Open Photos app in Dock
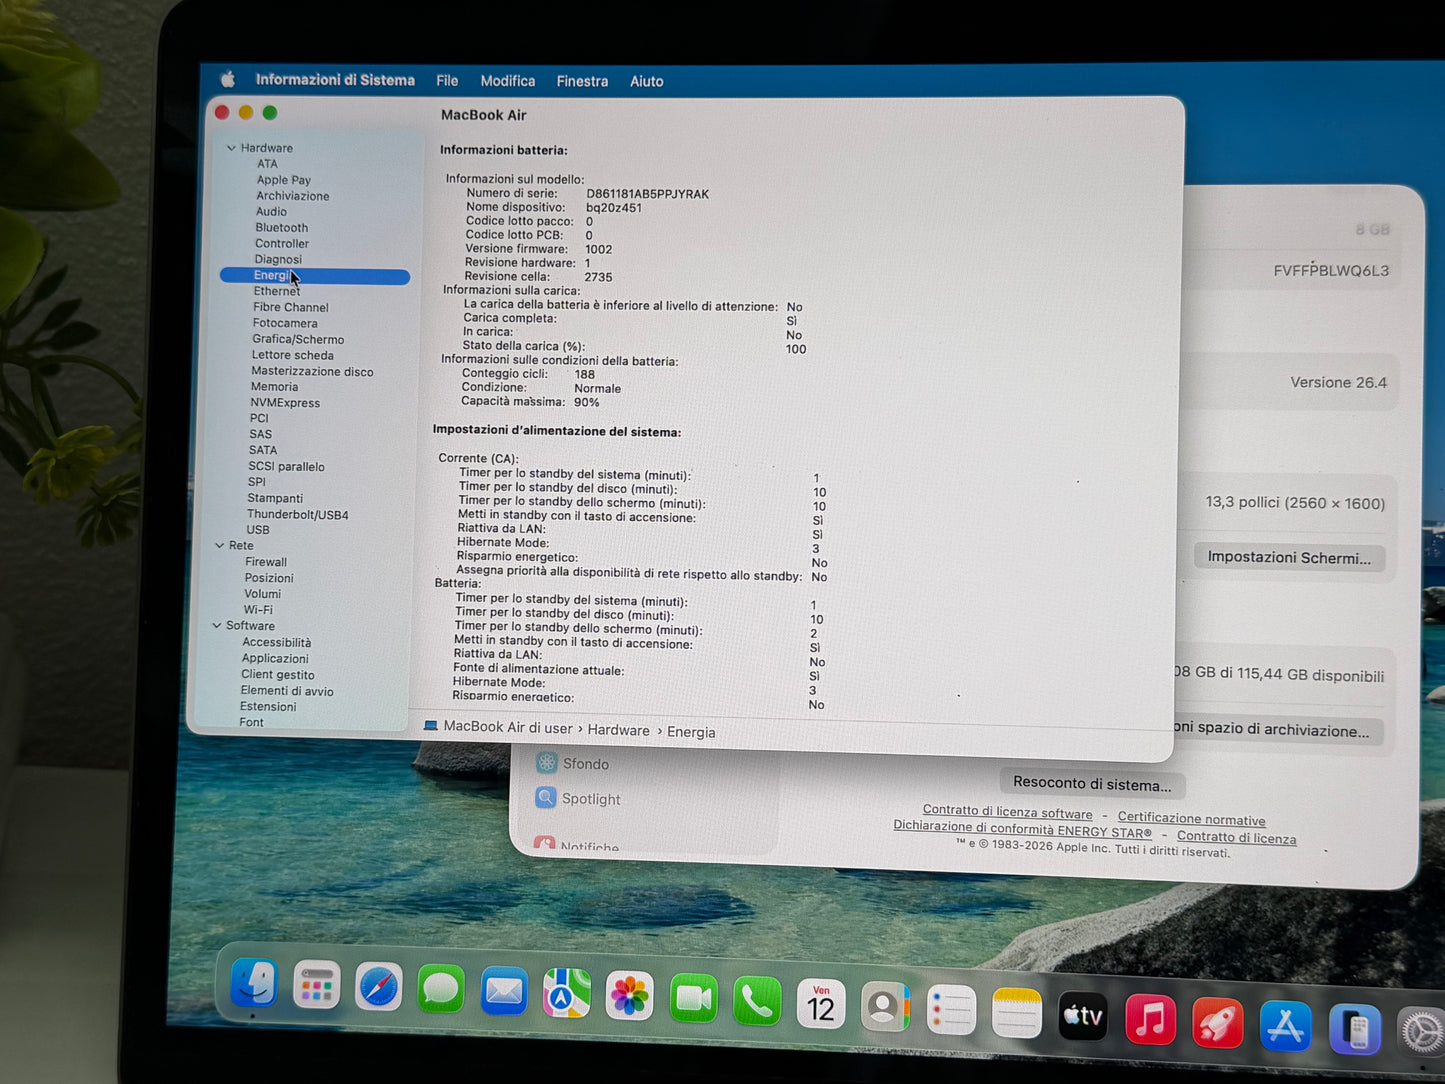Image resolution: width=1445 pixels, height=1084 pixels. (x=629, y=997)
